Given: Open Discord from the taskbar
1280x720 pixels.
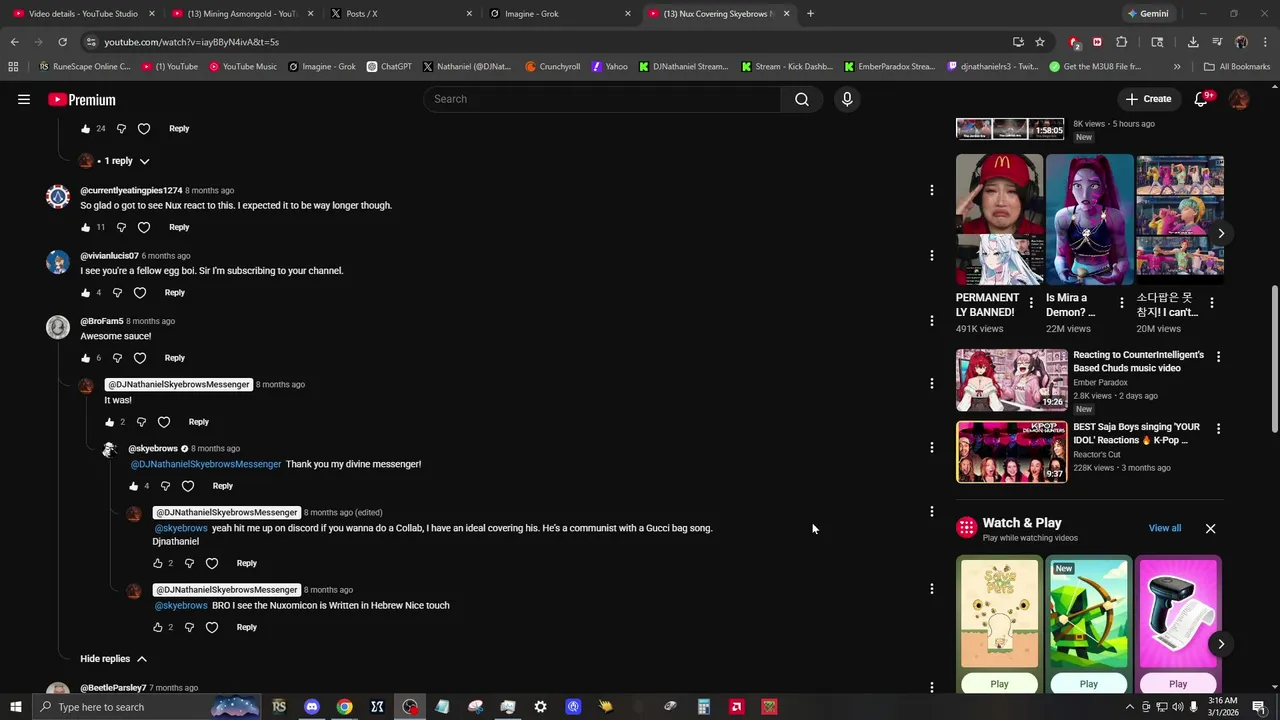Looking at the screenshot, I should [x=311, y=707].
